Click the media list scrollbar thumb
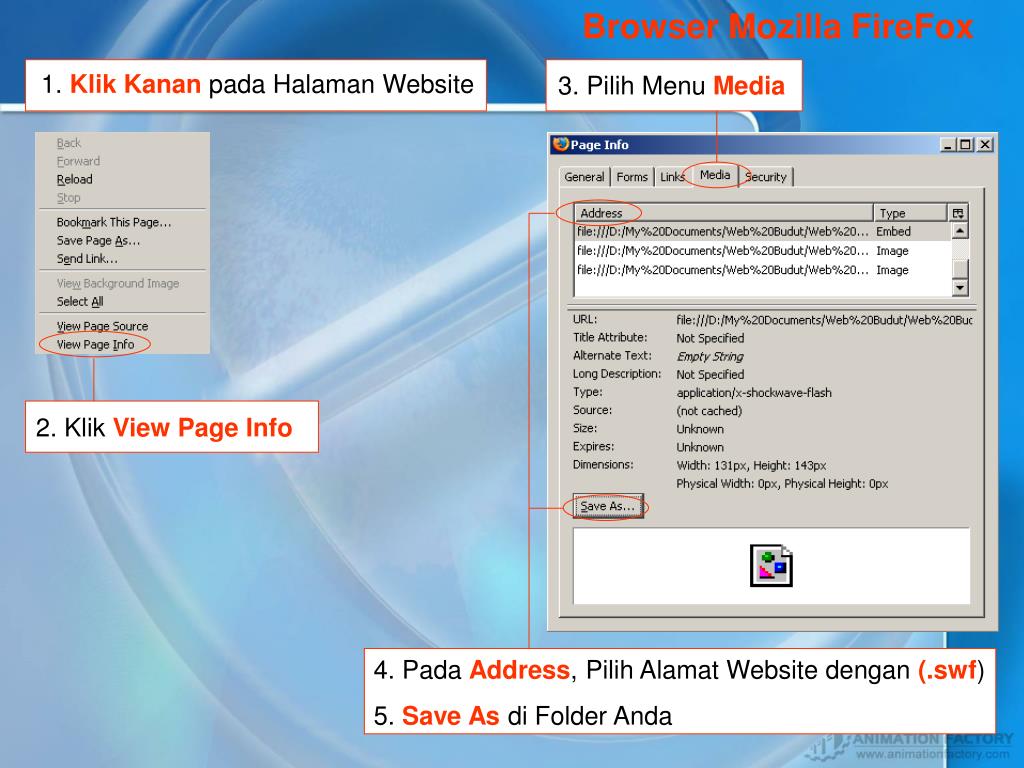Image resolution: width=1024 pixels, height=768 pixels. coord(959,268)
